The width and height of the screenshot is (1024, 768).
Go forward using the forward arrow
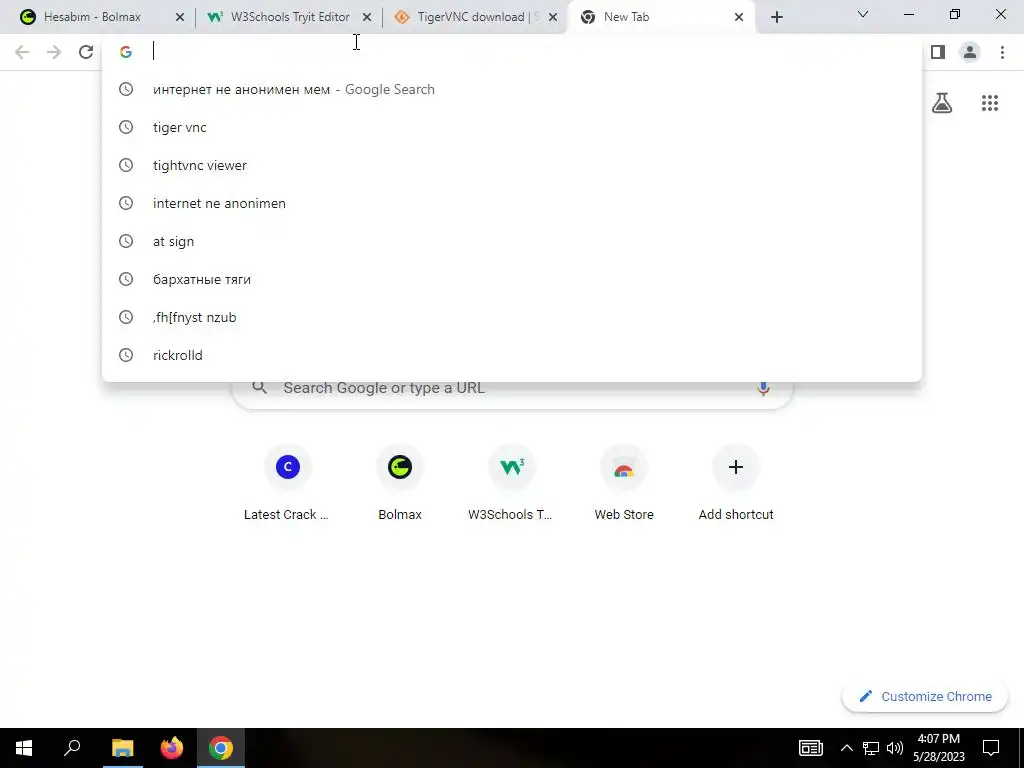[54, 52]
